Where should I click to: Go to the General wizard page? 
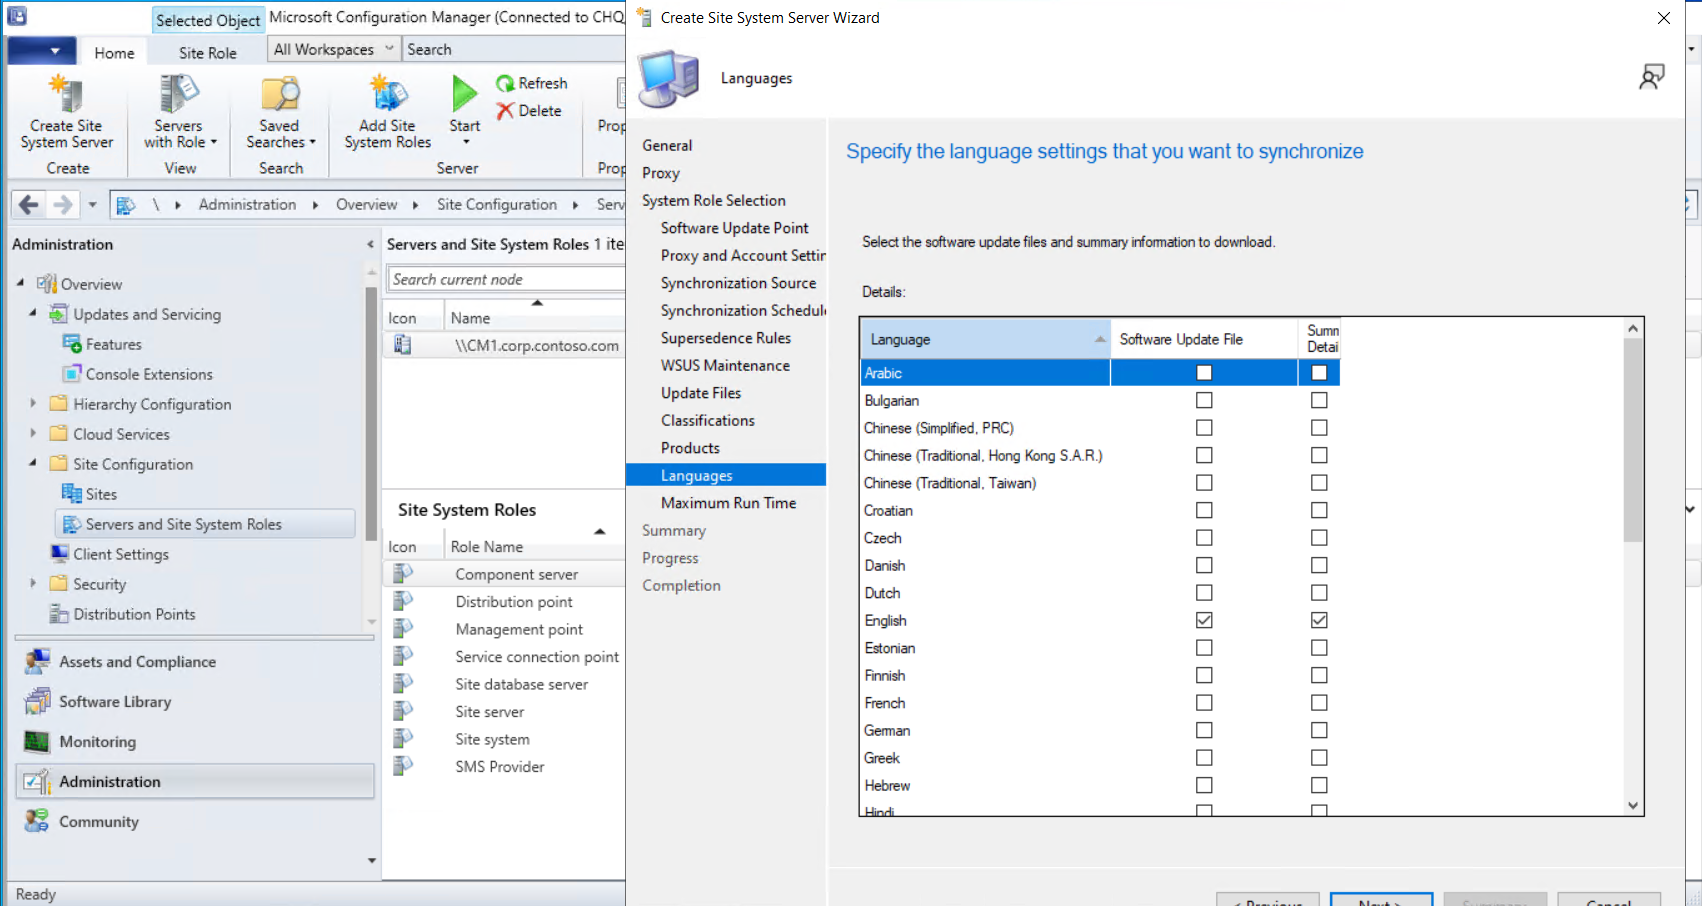[x=667, y=145]
